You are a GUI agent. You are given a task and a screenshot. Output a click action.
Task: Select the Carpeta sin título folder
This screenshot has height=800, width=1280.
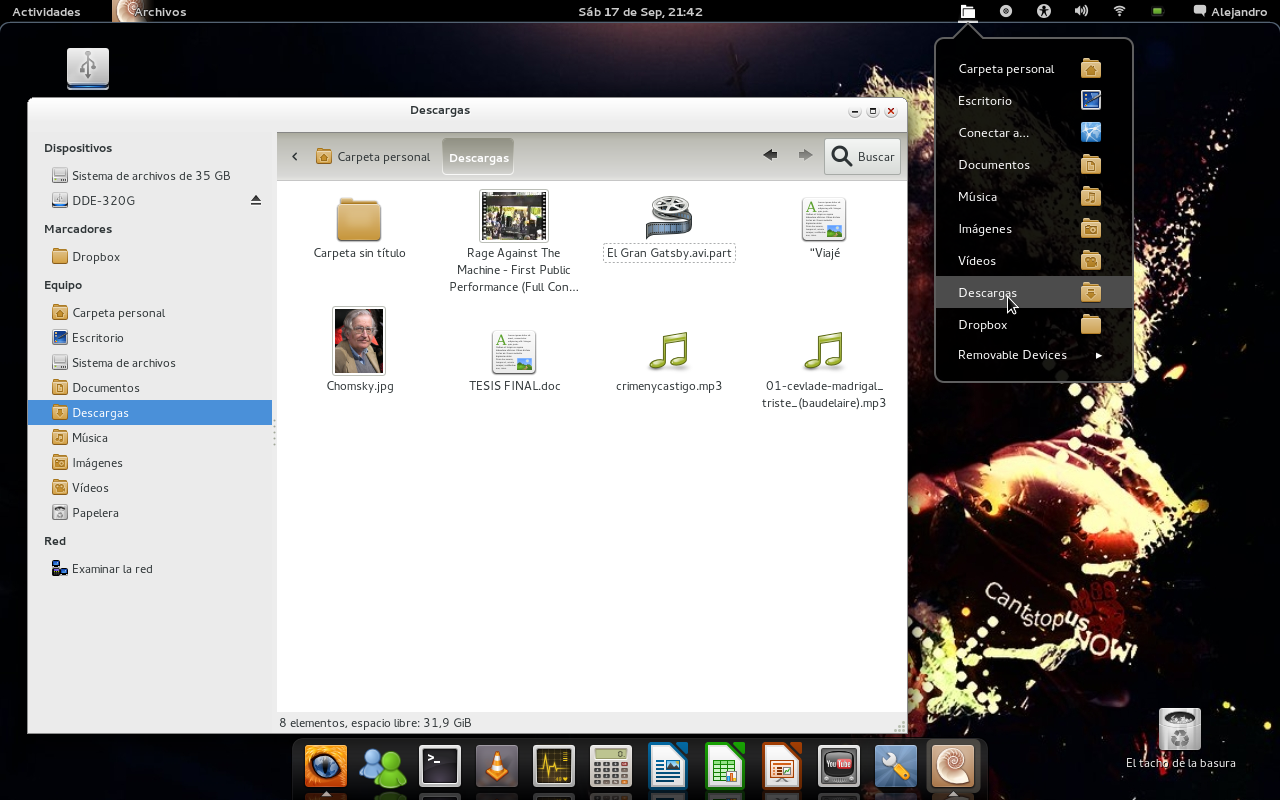(x=359, y=229)
